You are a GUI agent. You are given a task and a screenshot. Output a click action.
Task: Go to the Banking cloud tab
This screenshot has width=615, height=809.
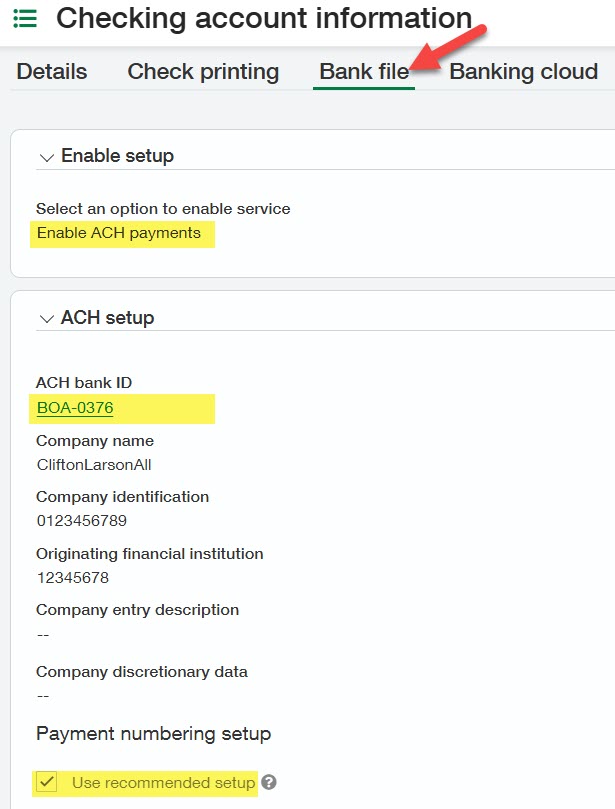(x=523, y=71)
